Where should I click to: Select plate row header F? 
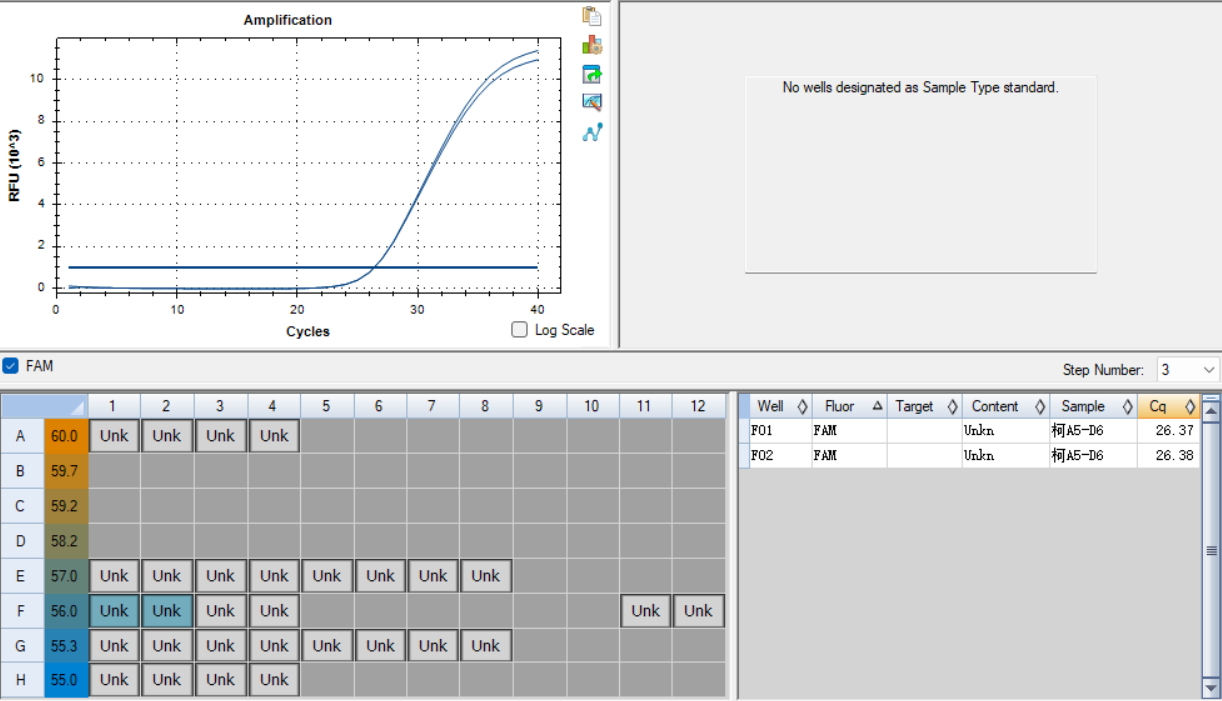point(21,611)
